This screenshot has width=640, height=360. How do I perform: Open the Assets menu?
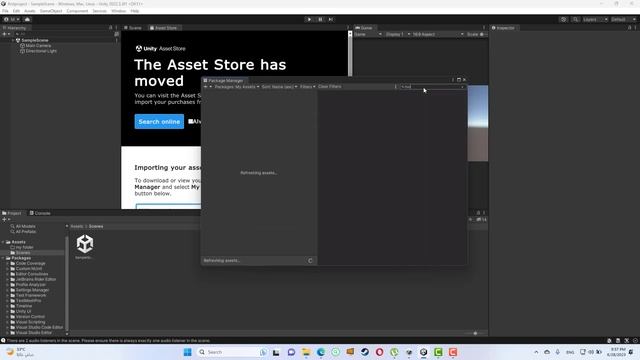click(30, 11)
